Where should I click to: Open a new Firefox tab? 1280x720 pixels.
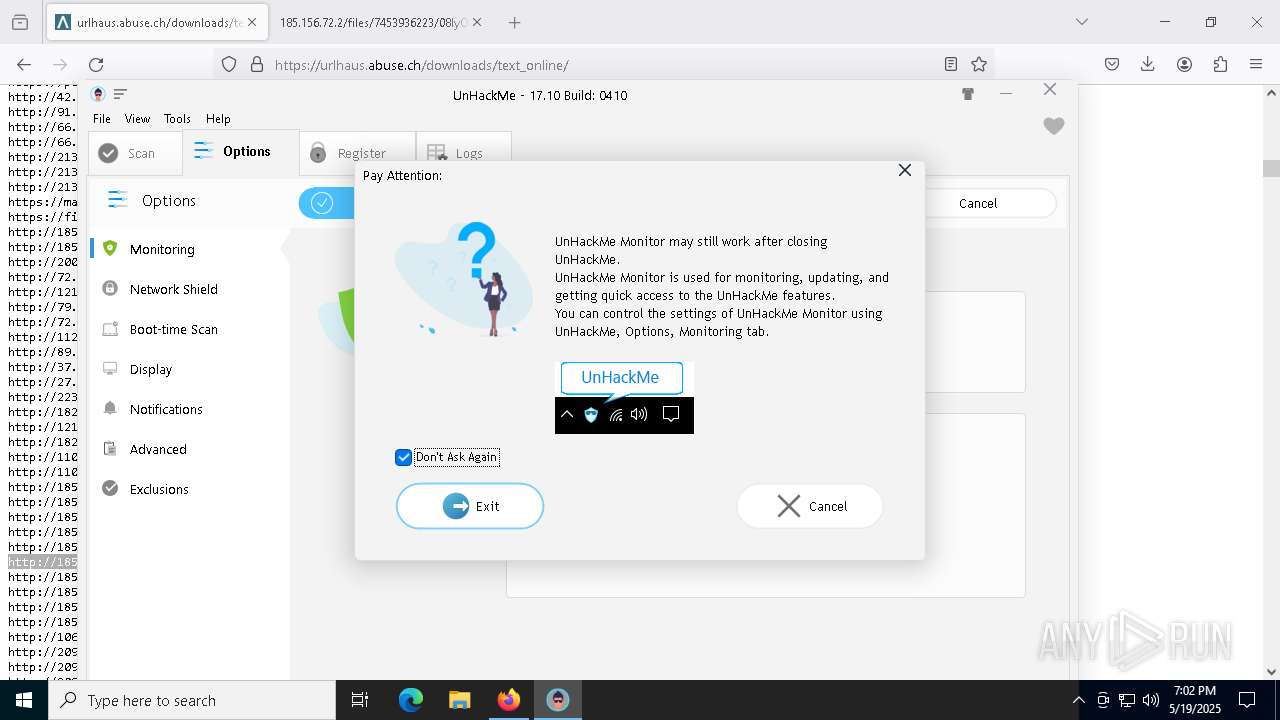[514, 22]
